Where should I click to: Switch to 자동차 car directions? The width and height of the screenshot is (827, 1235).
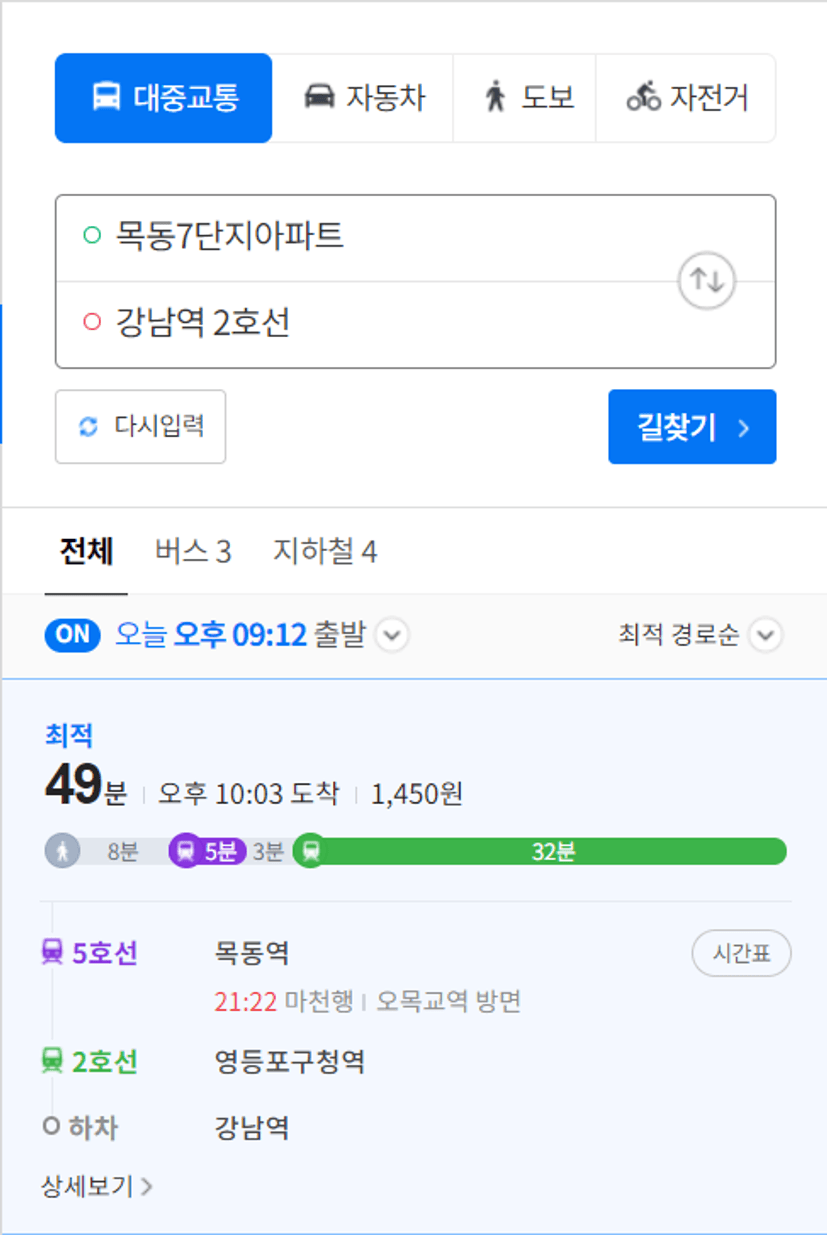(363, 98)
